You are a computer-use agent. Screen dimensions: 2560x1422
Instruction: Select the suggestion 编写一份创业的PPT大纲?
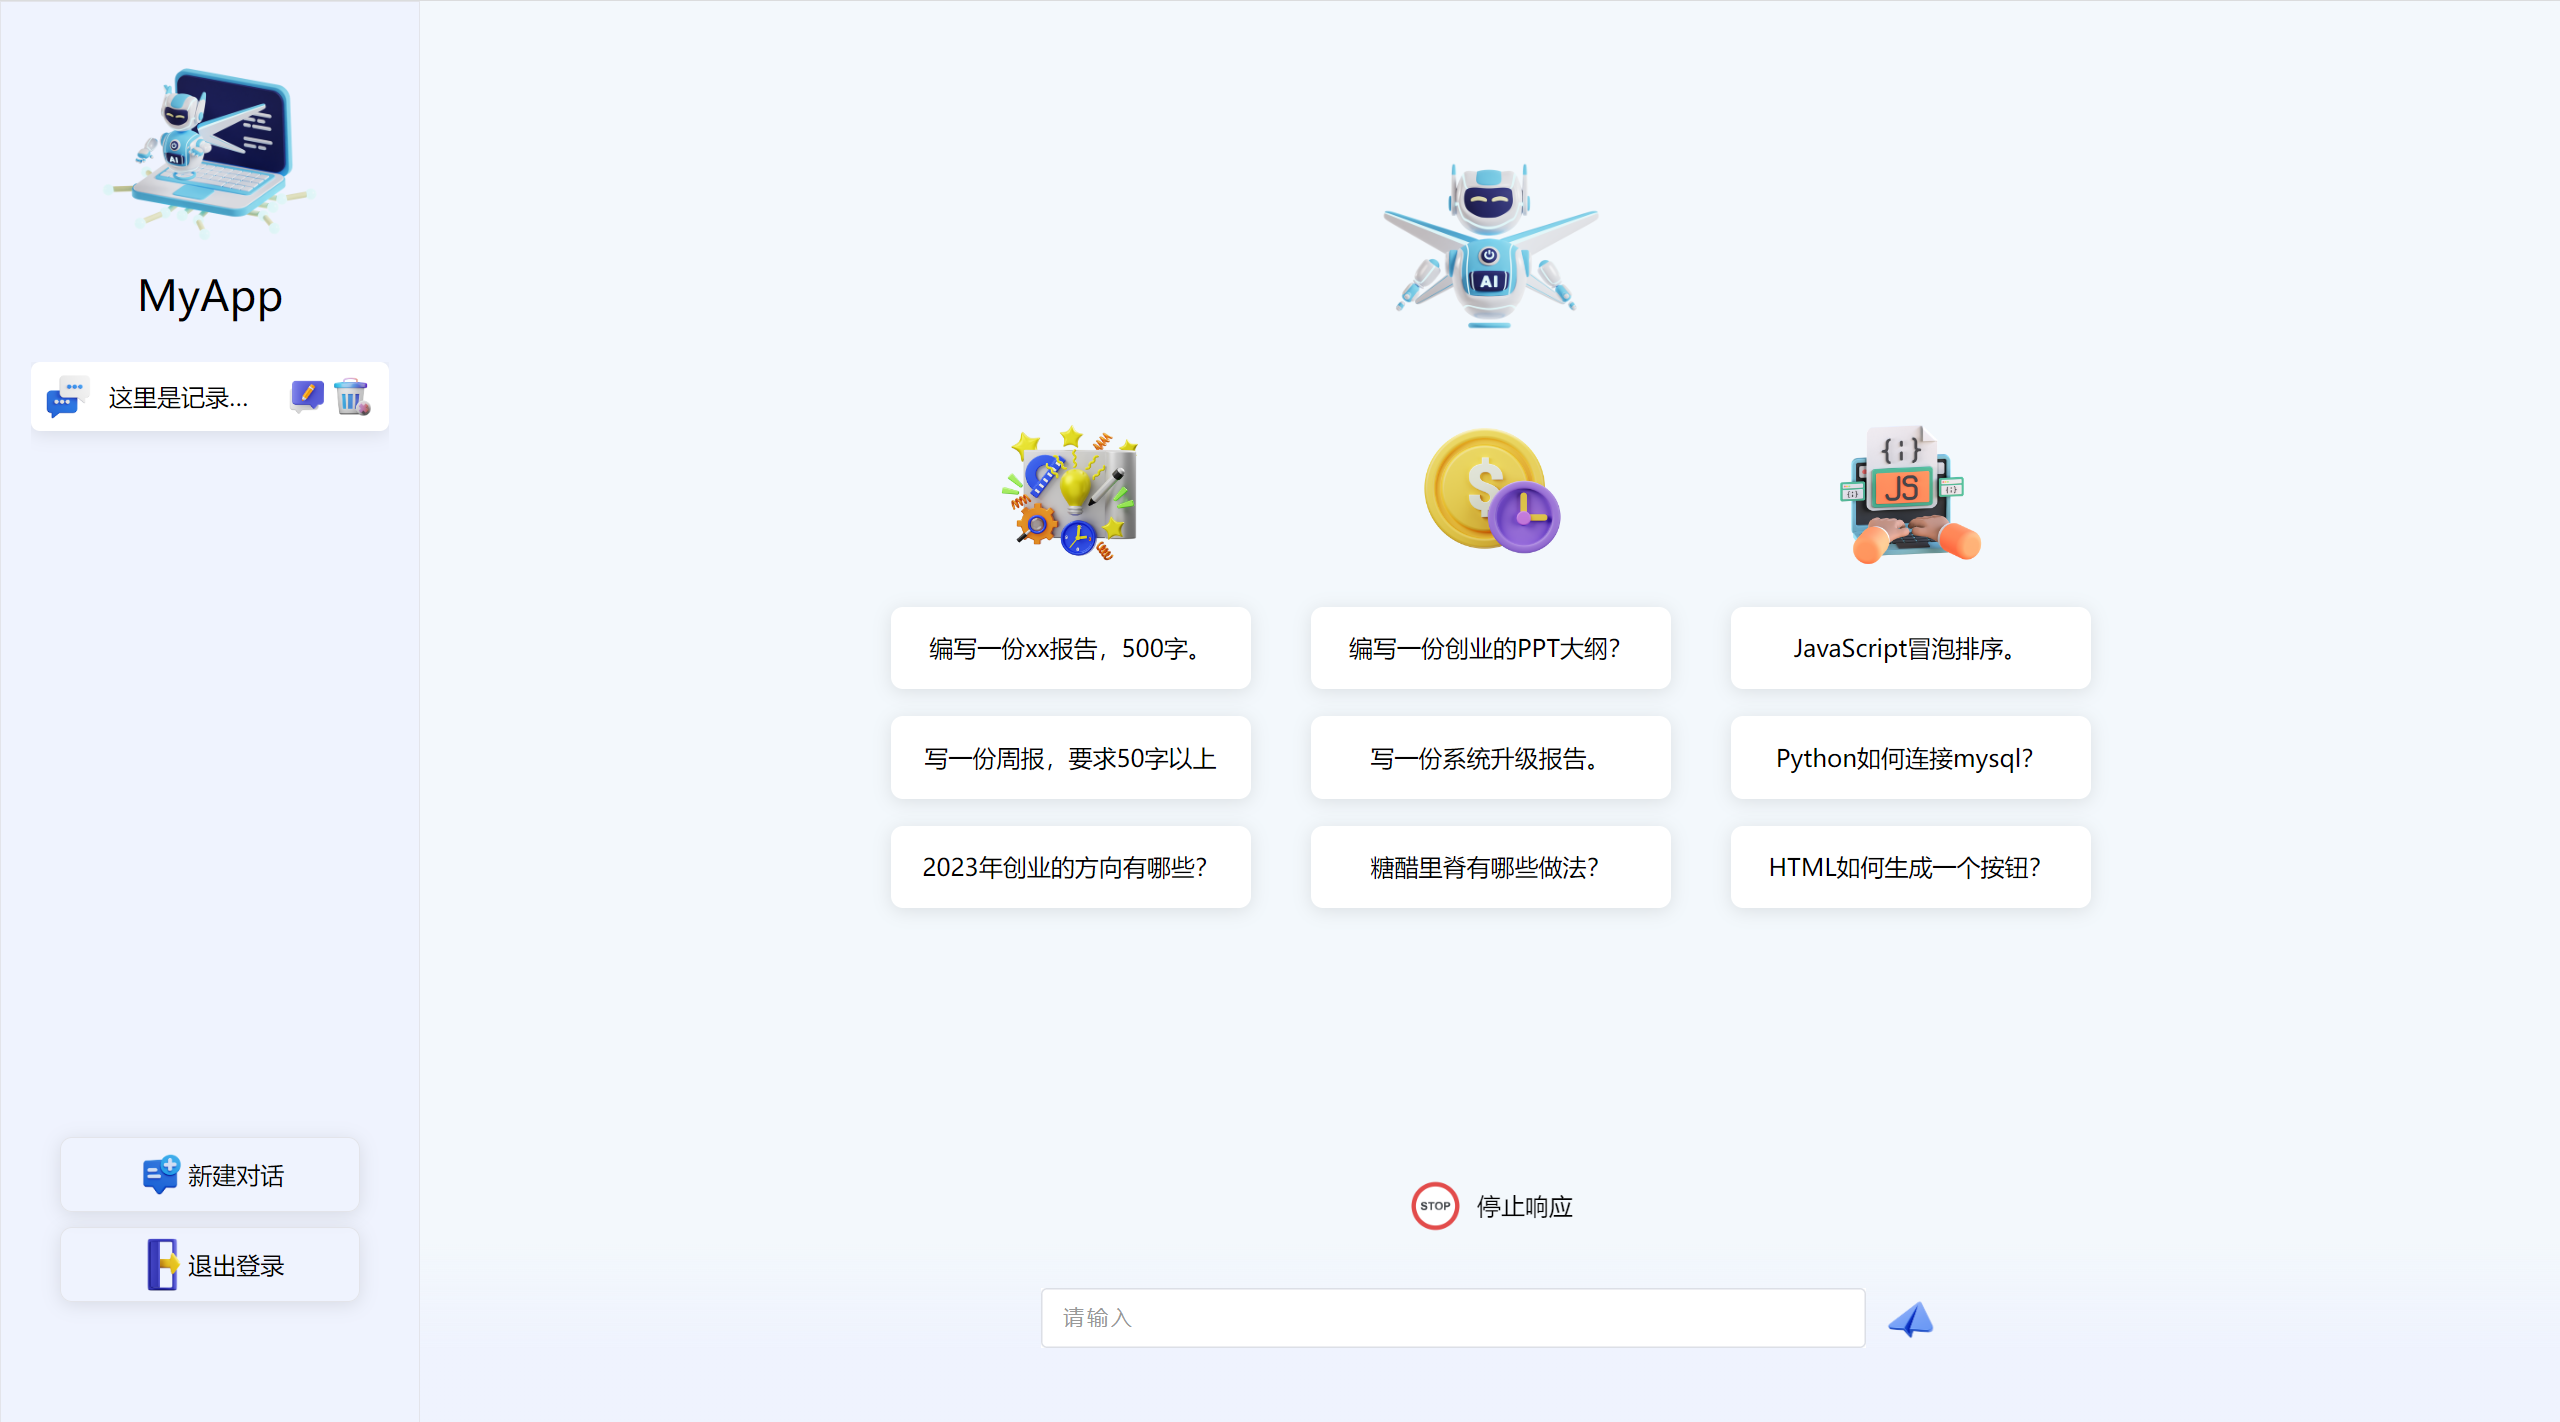click(1489, 648)
